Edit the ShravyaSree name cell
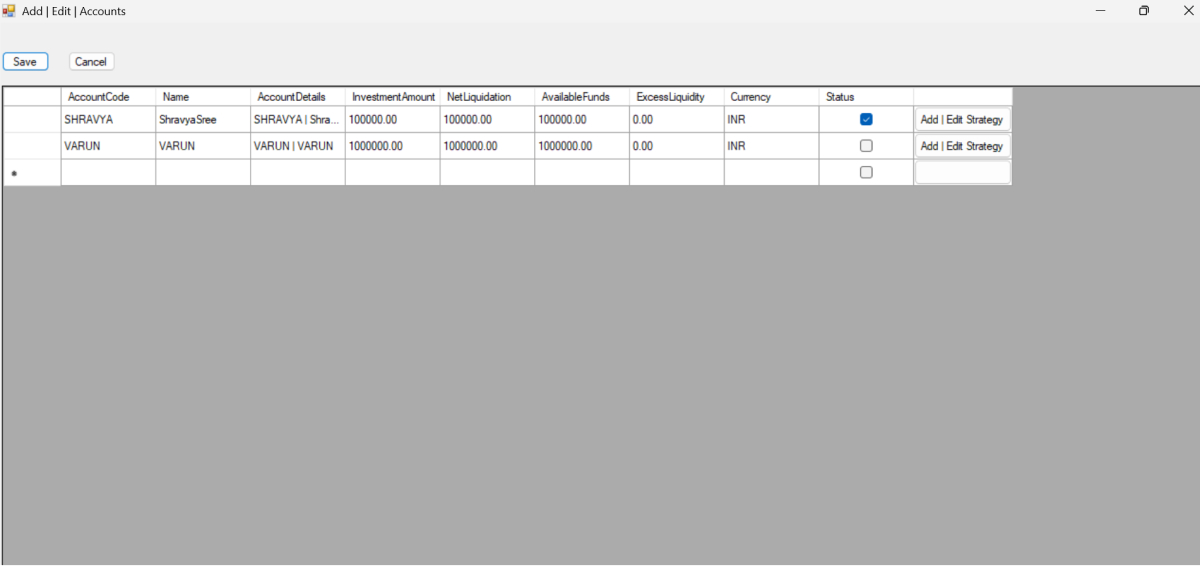Image resolution: width=1200 pixels, height=566 pixels. [x=202, y=119]
